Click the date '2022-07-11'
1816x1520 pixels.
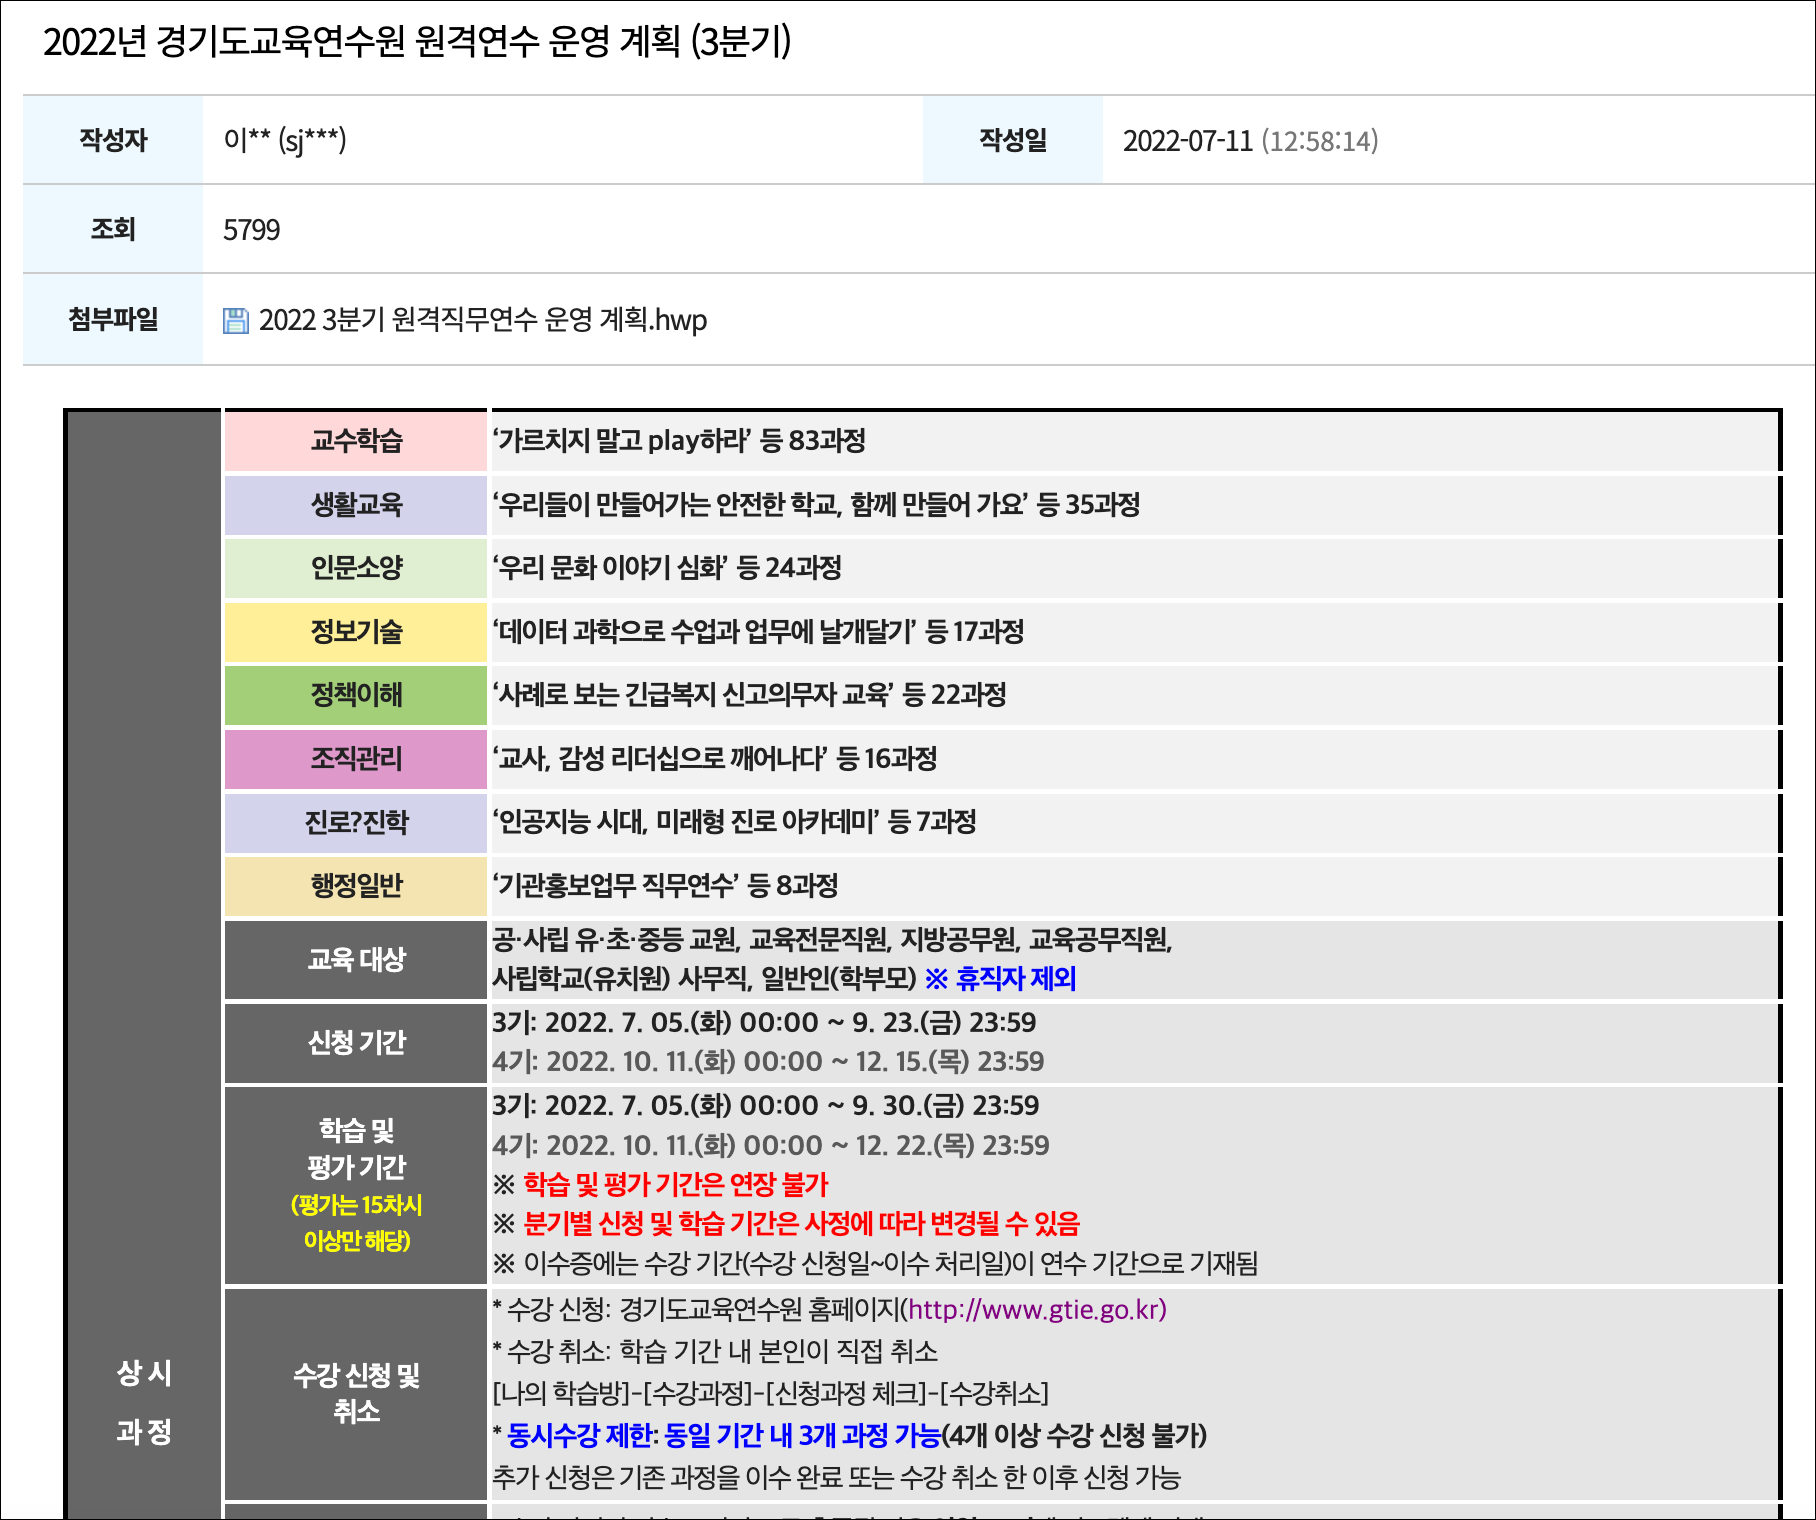[x=1187, y=141]
